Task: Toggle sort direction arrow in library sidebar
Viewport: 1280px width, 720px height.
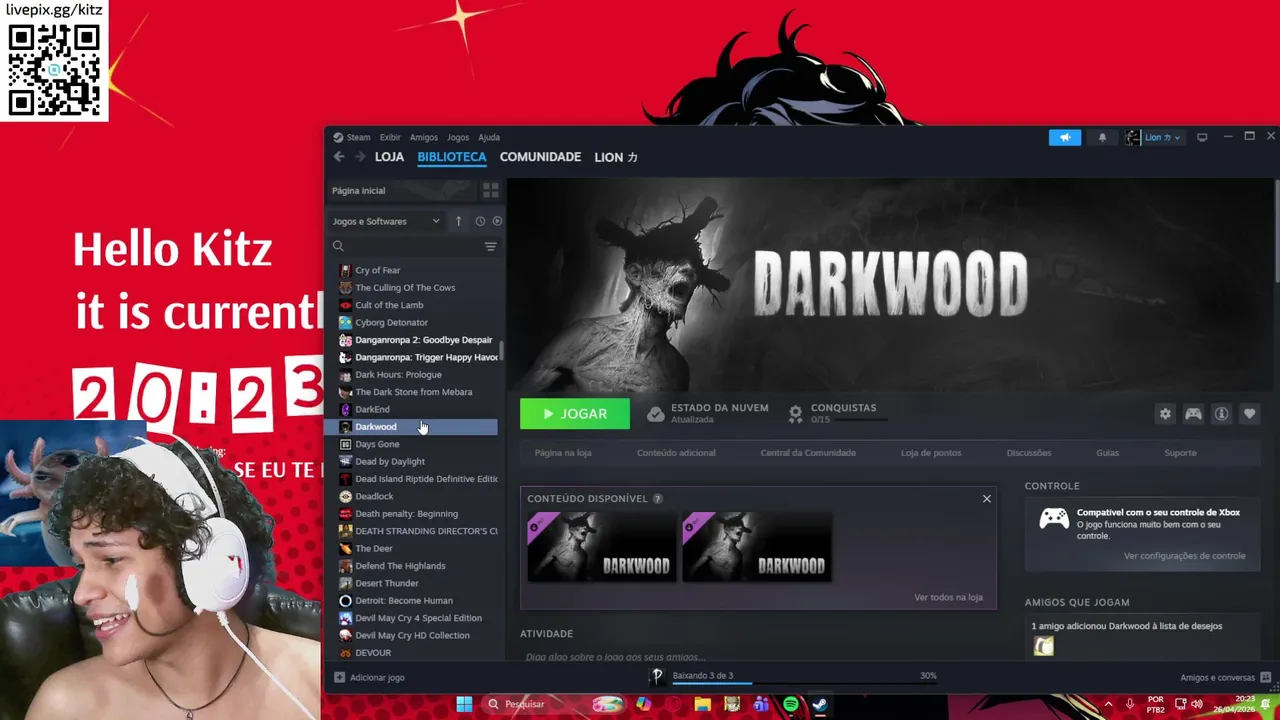Action: point(458,221)
